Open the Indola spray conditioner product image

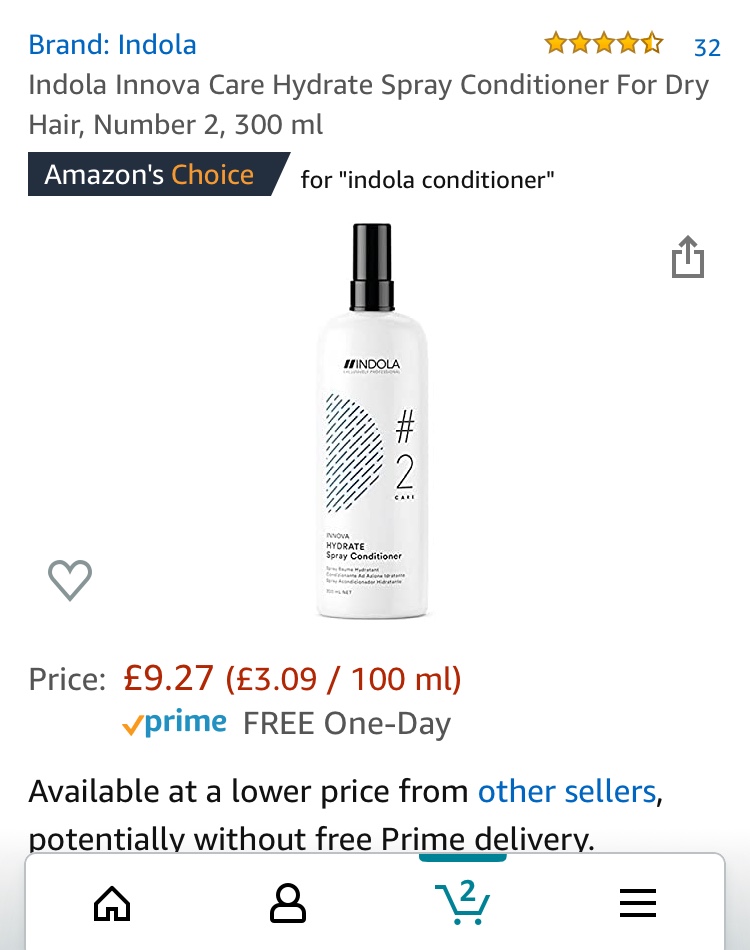(372, 420)
